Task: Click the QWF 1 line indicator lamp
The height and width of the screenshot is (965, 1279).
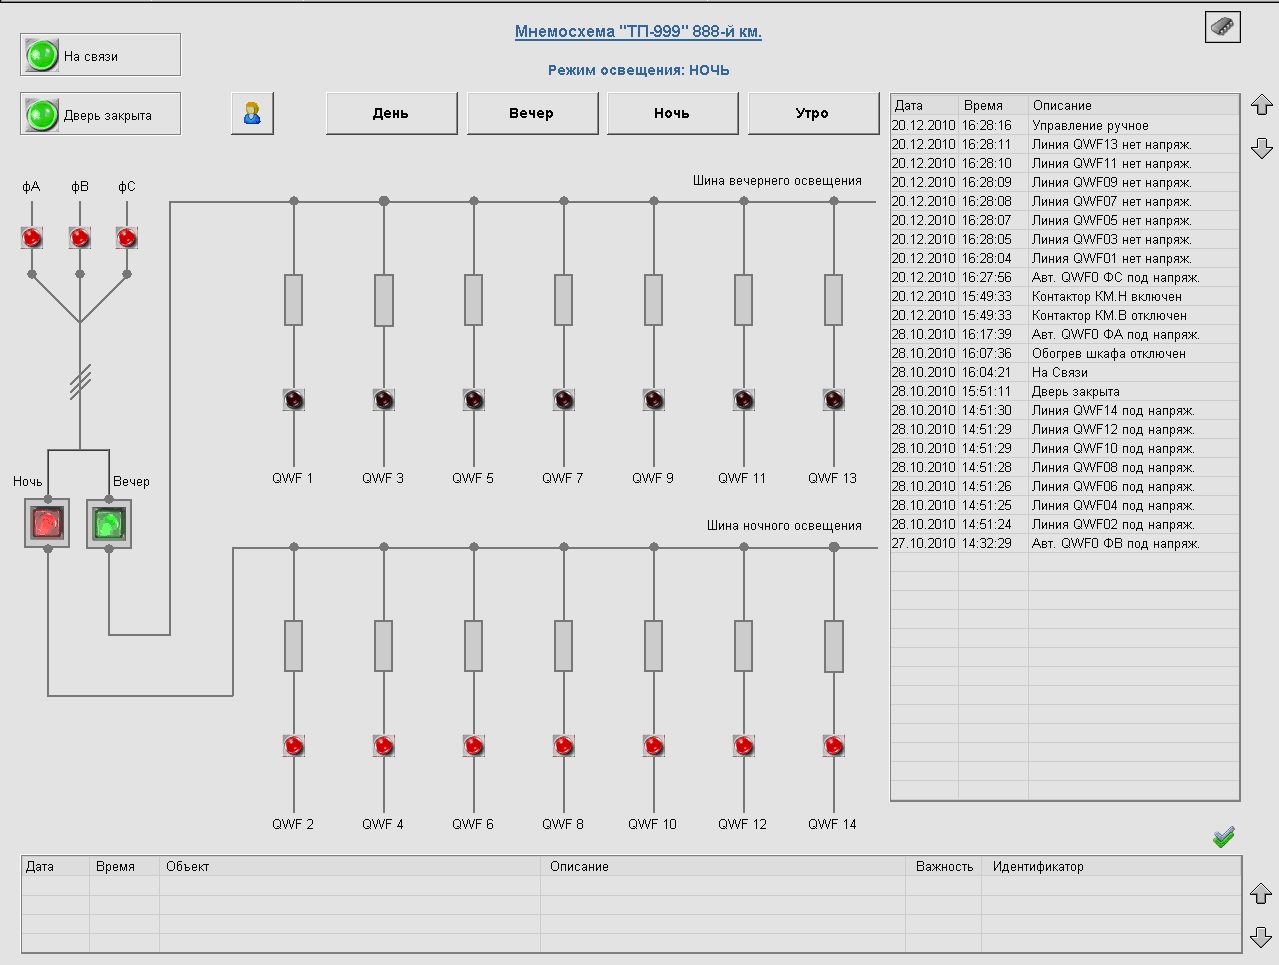Action: point(293,400)
